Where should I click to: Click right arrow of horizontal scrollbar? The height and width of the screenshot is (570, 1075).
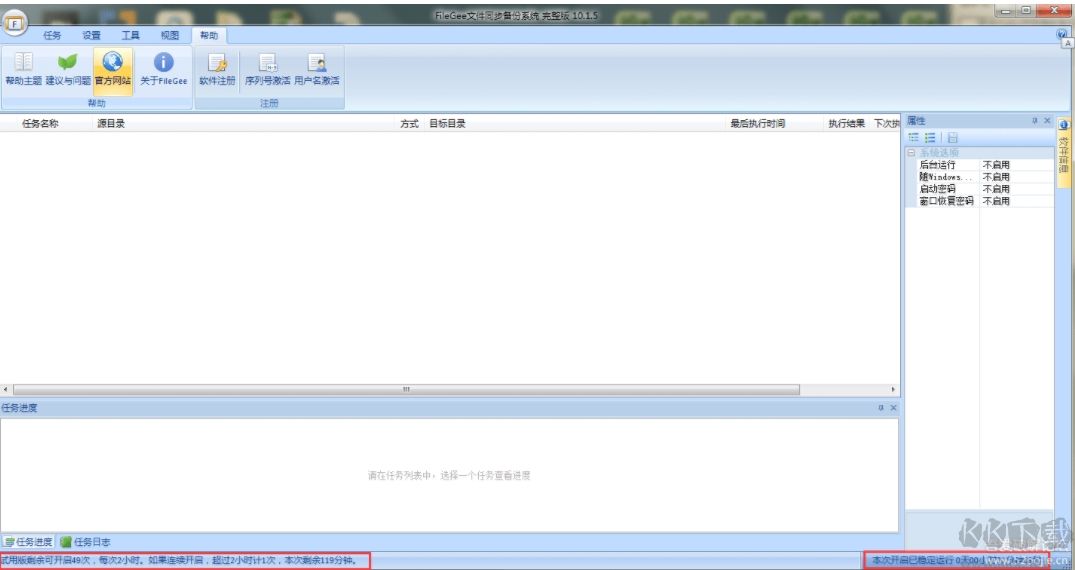(893, 390)
